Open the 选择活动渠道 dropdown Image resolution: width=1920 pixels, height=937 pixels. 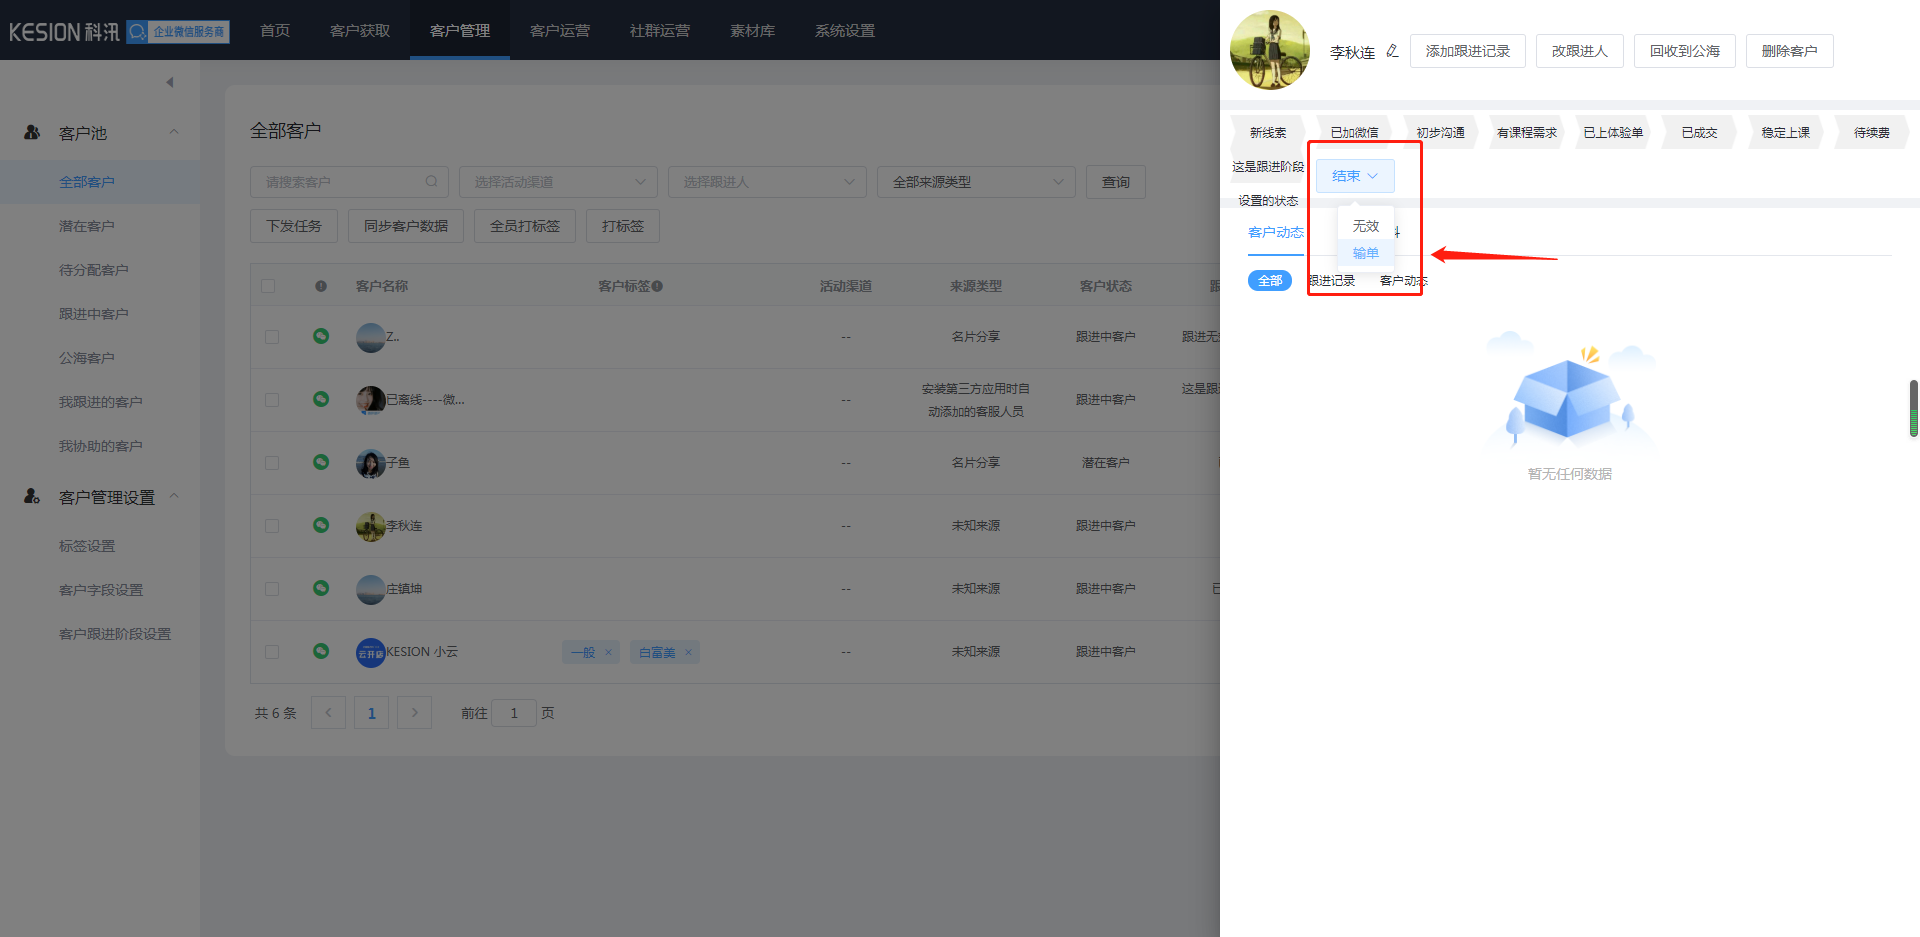pyautogui.click(x=558, y=182)
